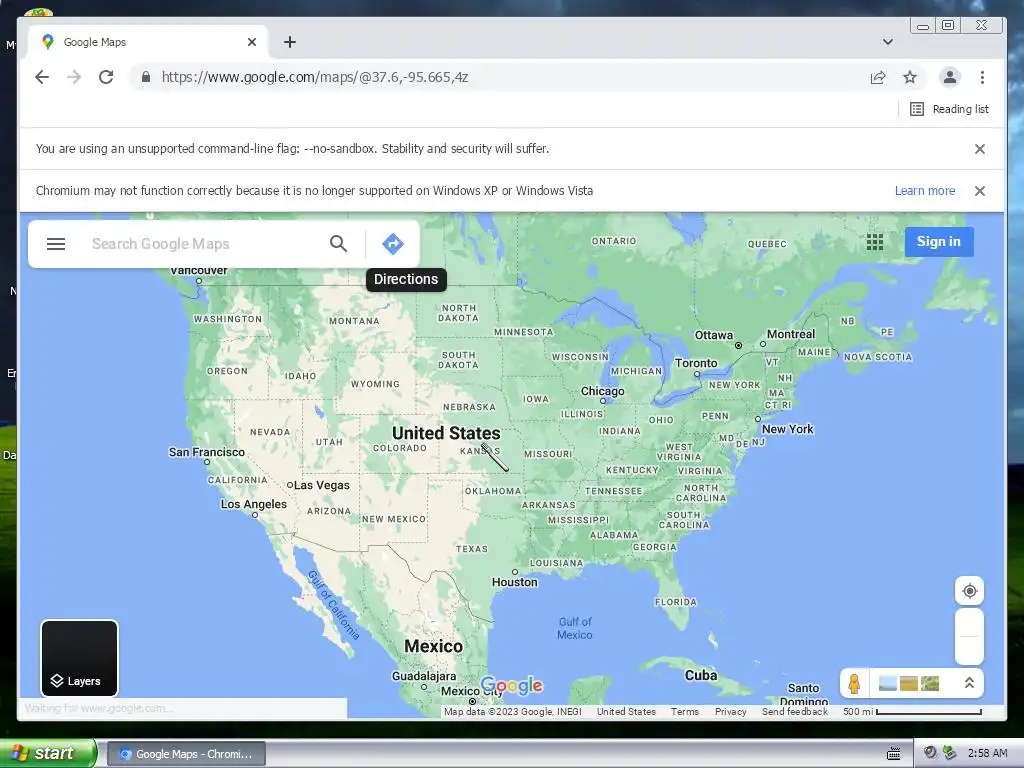Click the Montreal city label
Image resolution: width=1024 pixels, height=768 pixels.
[x=791, y=334]
